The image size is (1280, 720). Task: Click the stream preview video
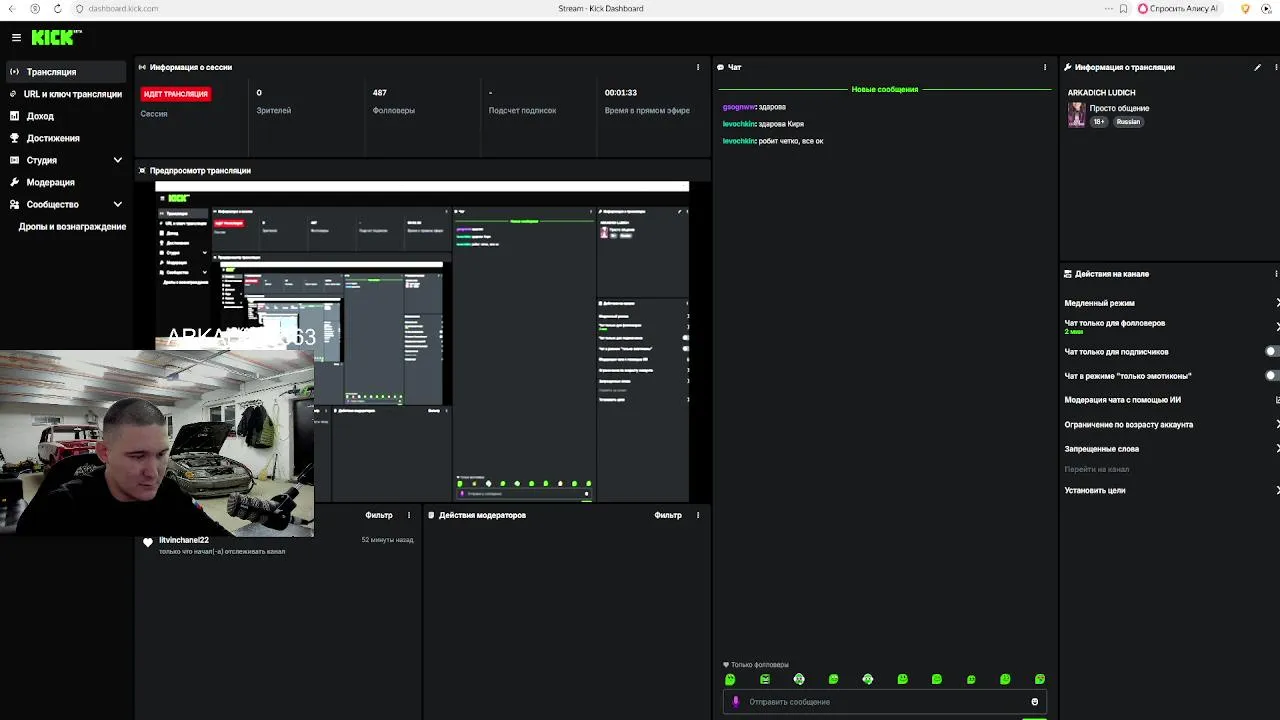click(x=422, y=341)
